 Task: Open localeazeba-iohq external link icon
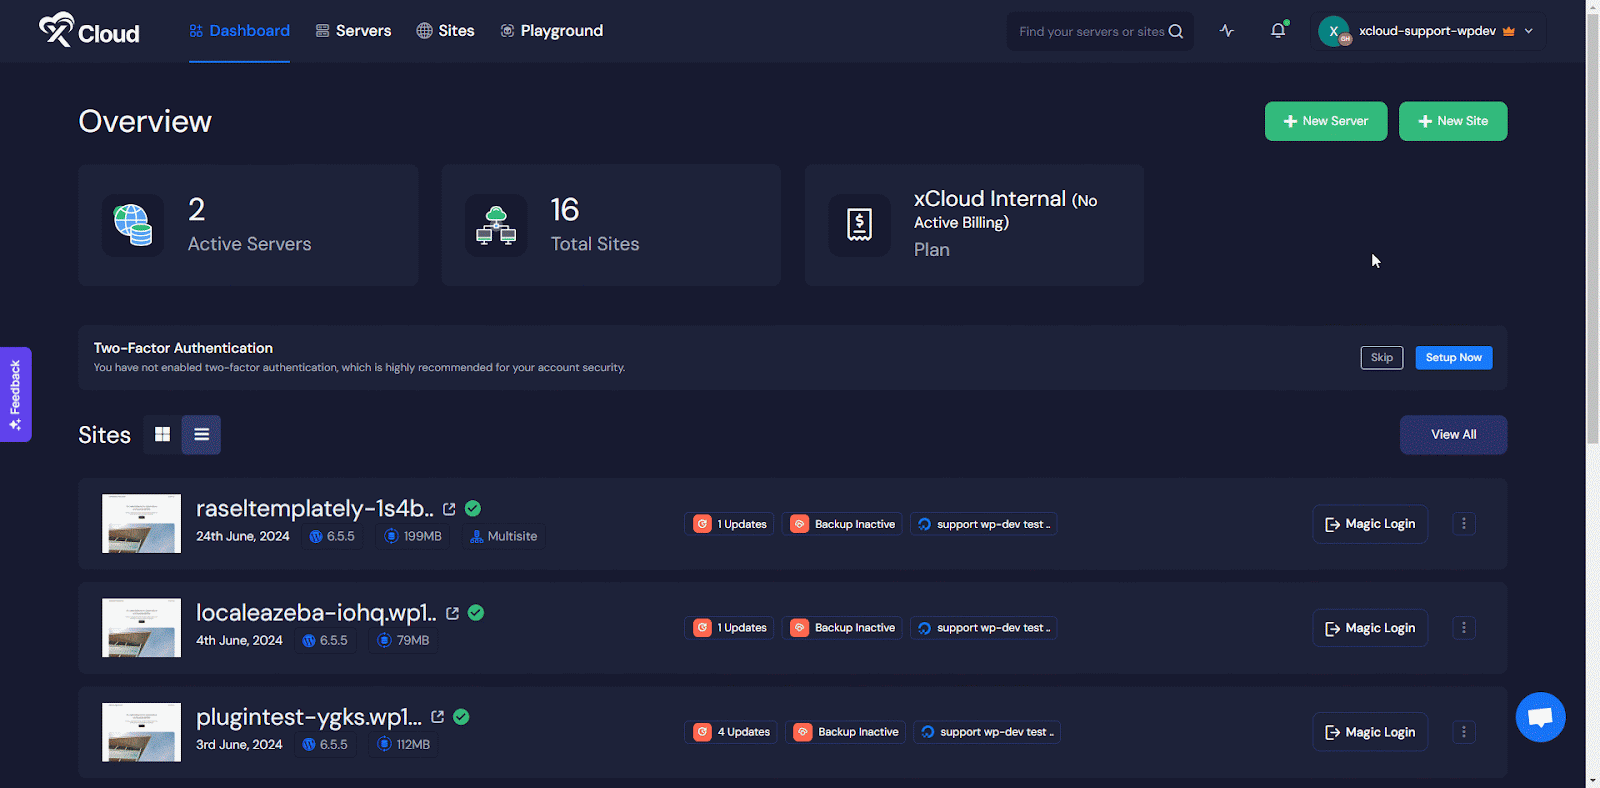(452, 613)
